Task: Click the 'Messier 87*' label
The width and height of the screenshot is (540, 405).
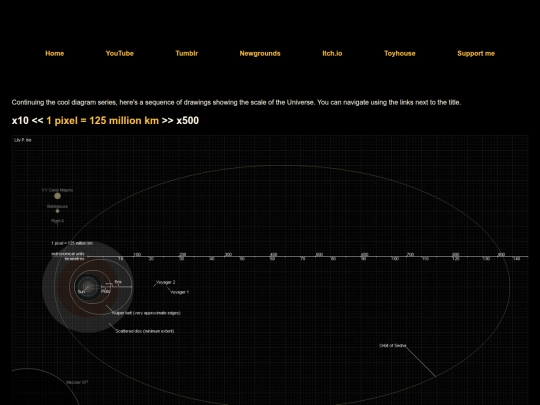Action: pyautogui.click(x=77, y=382)
